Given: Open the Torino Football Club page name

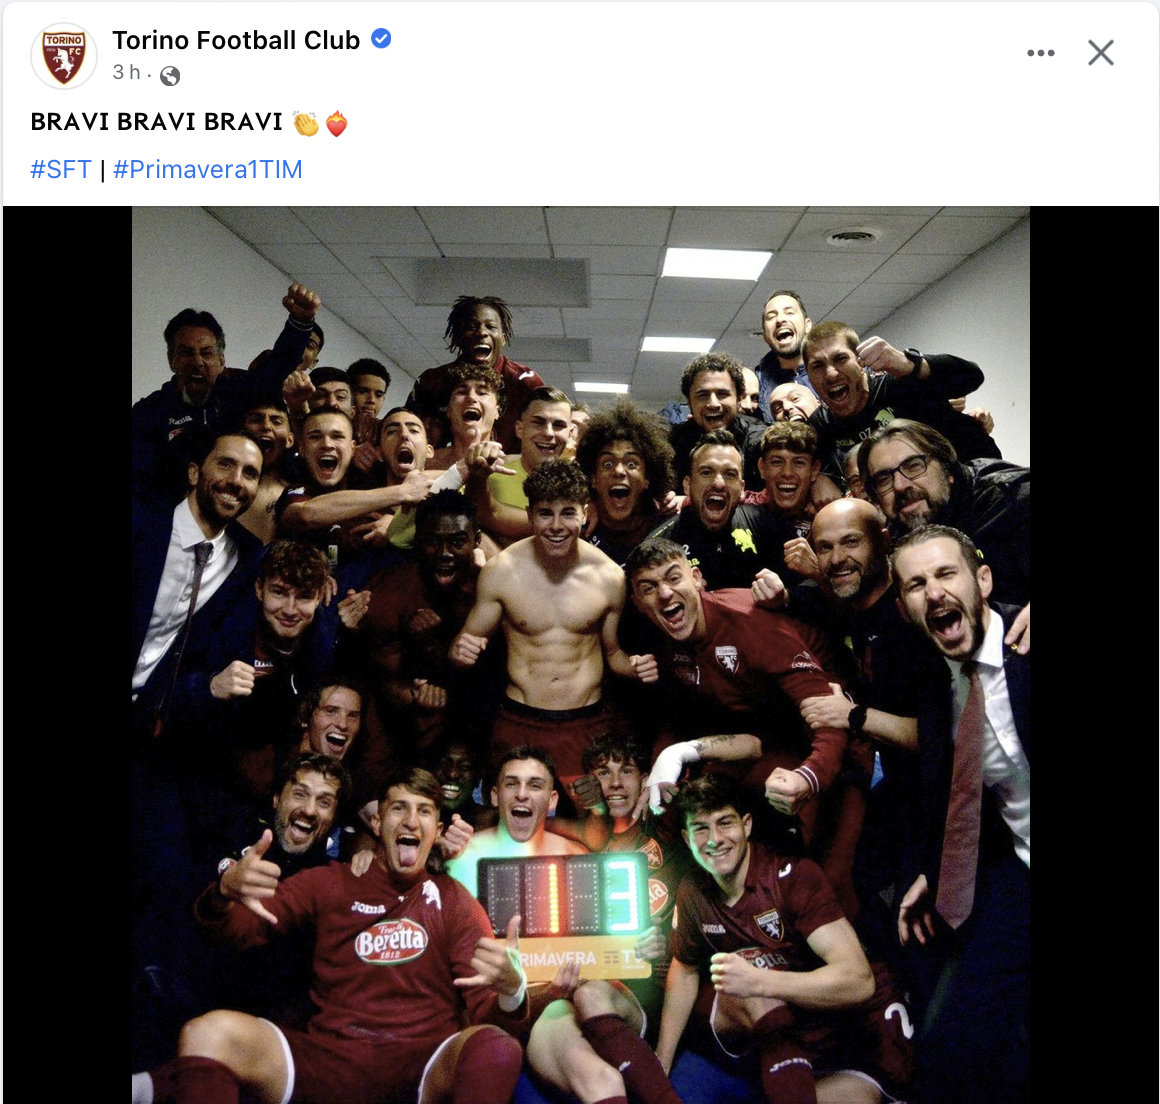Looking at the screenshot, I should click(236, 40).
